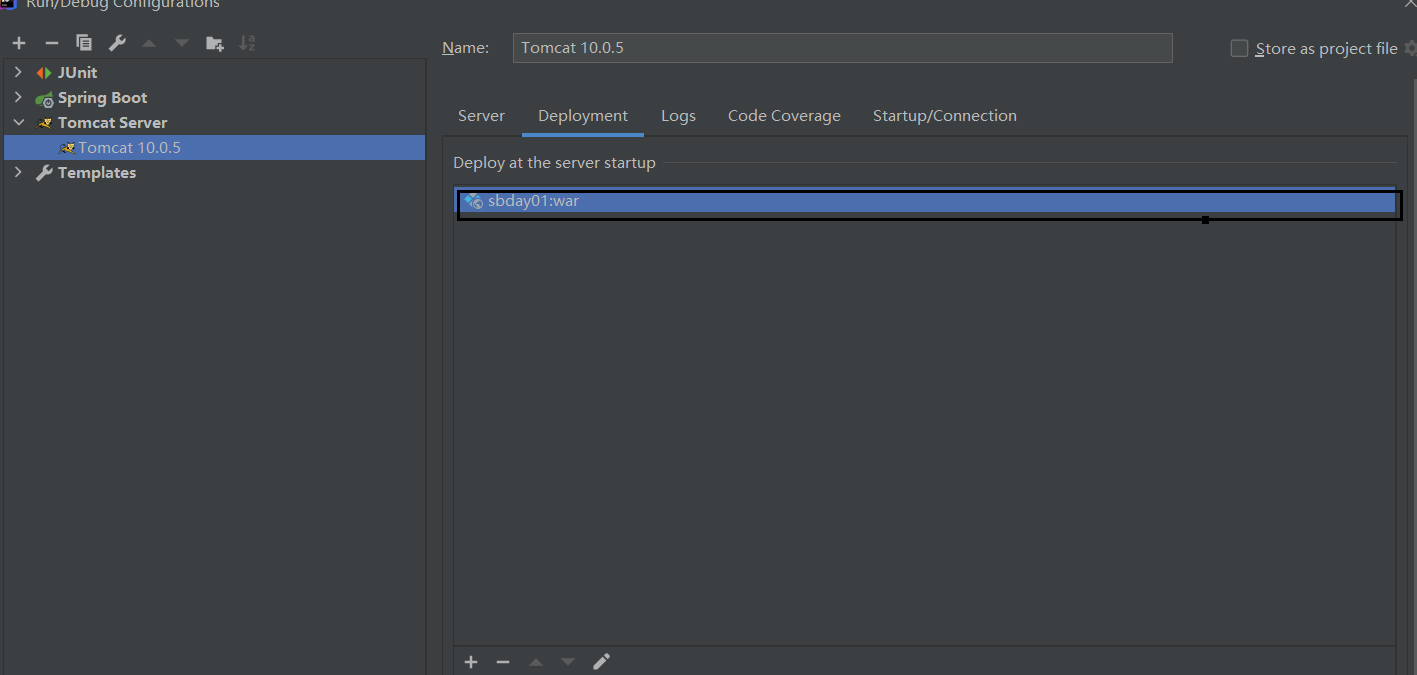The width and height of the screenshot is (1417, 675).
Task: Click the Tomcat 10.0.5 item icon
Action: click(67, 148)
